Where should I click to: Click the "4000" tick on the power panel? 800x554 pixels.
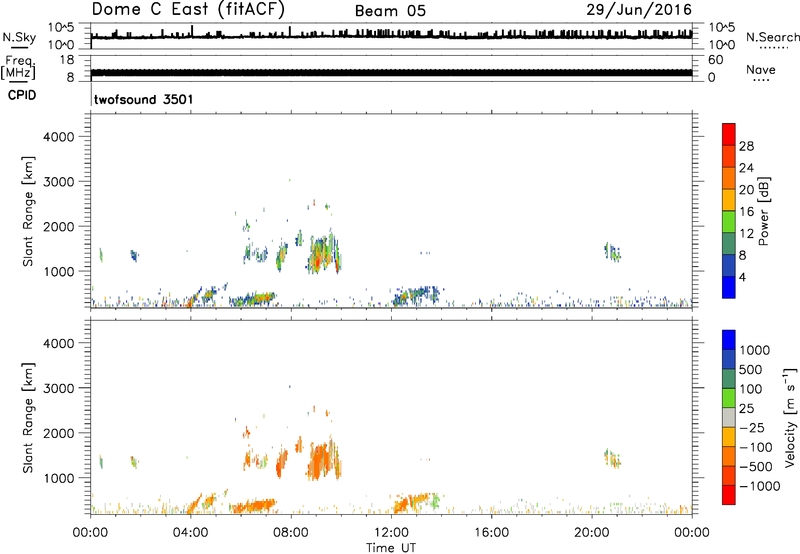tap(59, 137)
